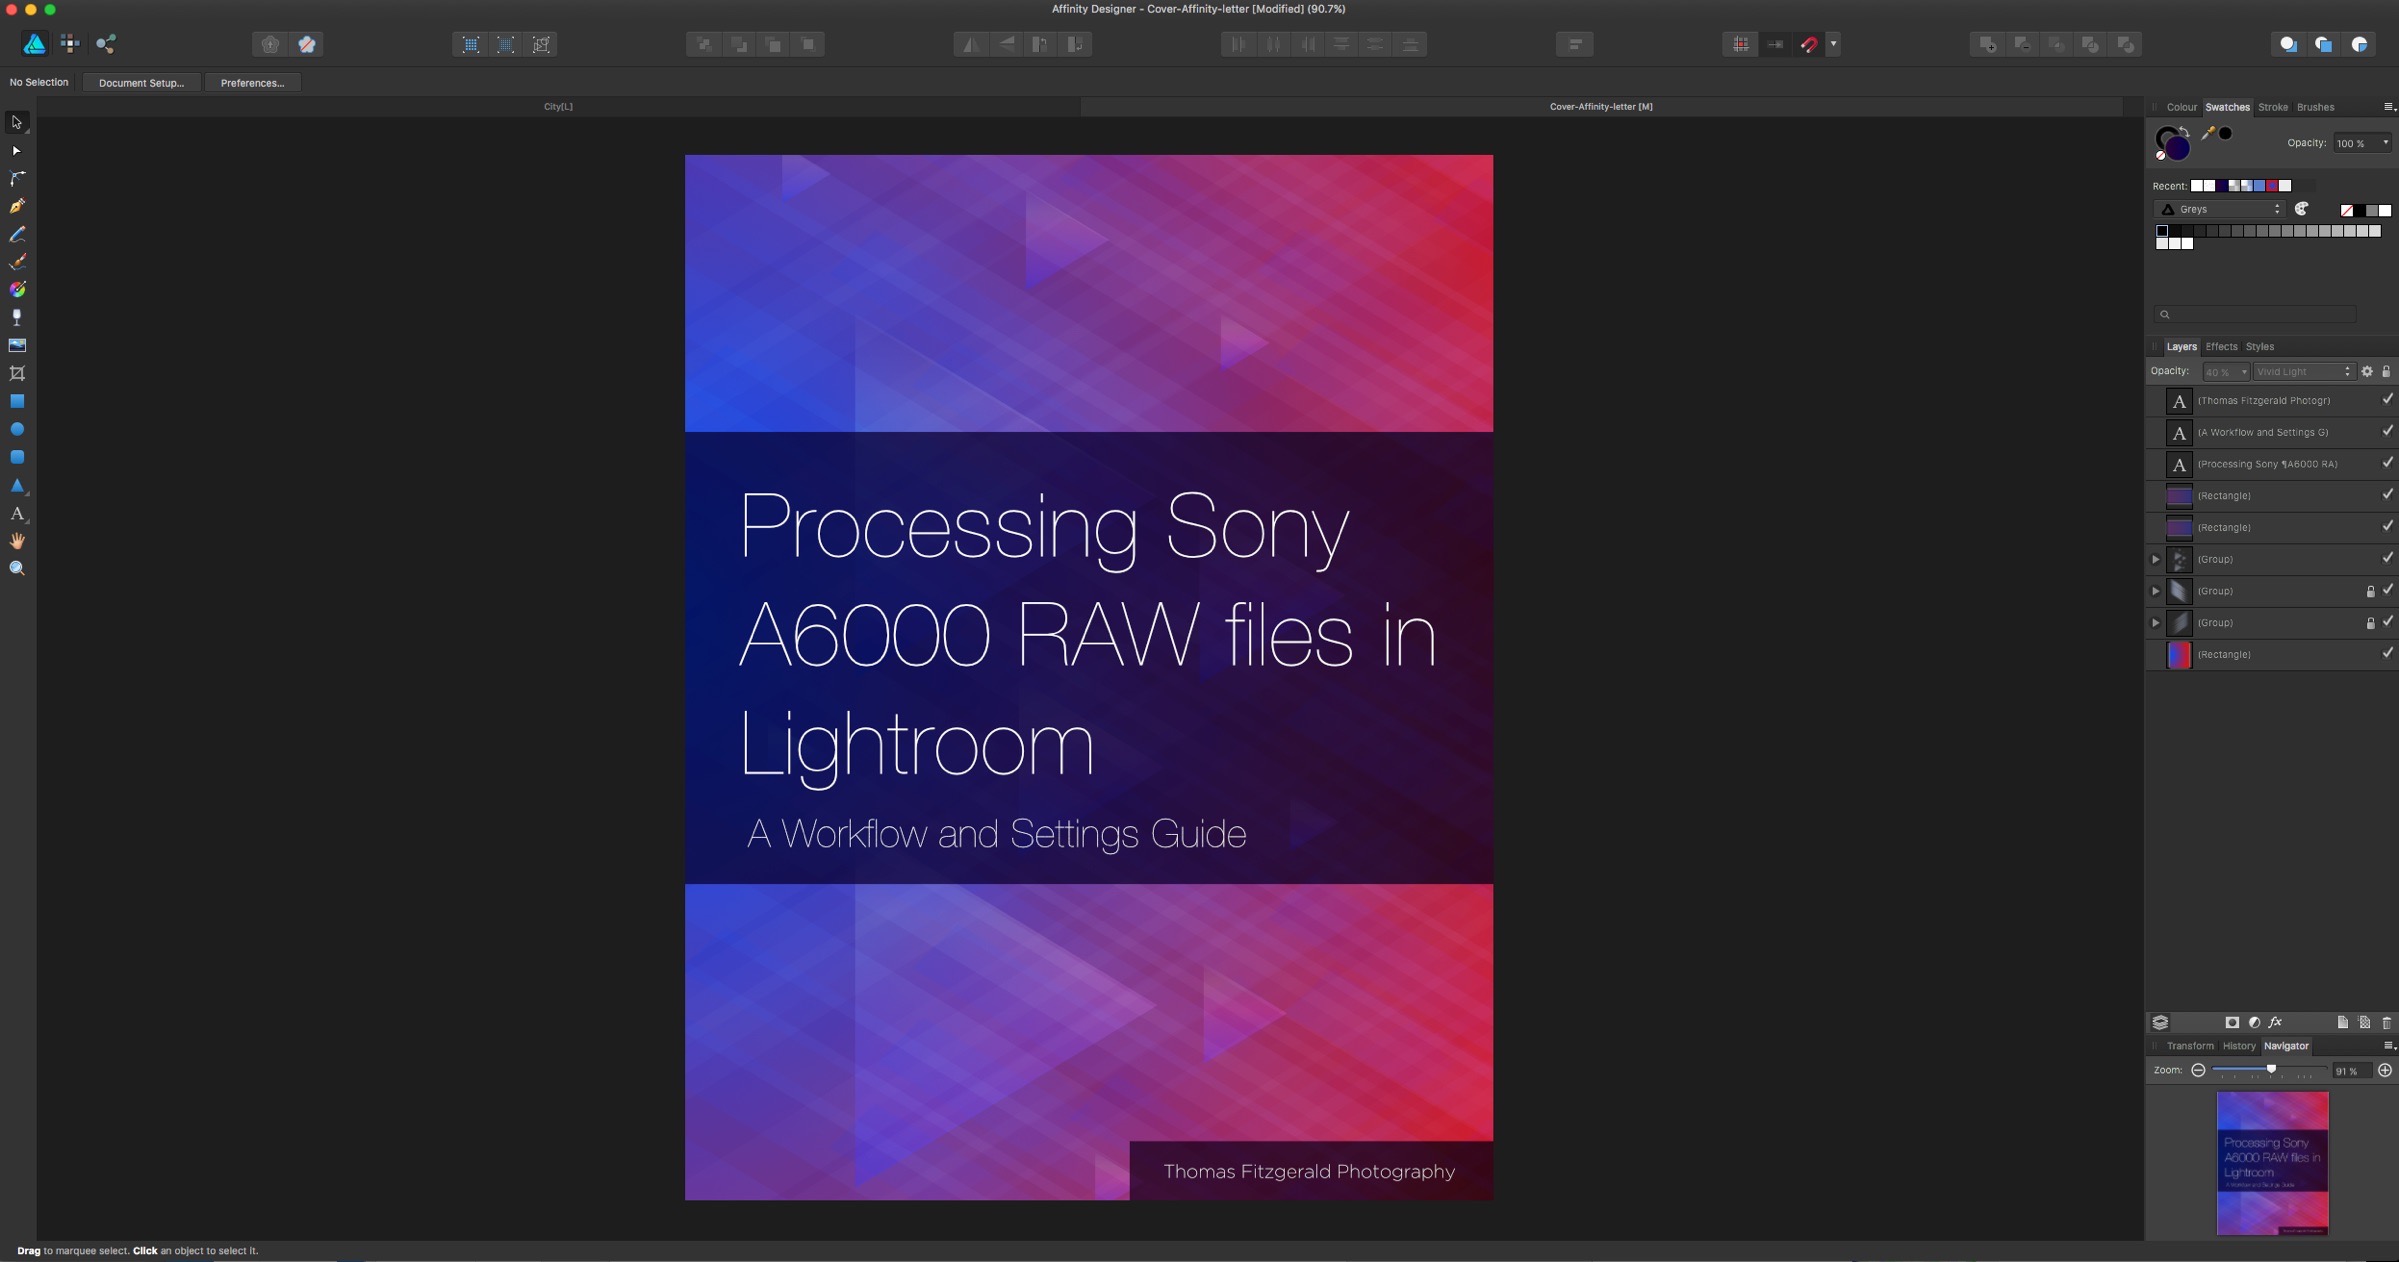Open the layer opacity 40% dropdown
The image size is (2399, 1262).
2226,371
